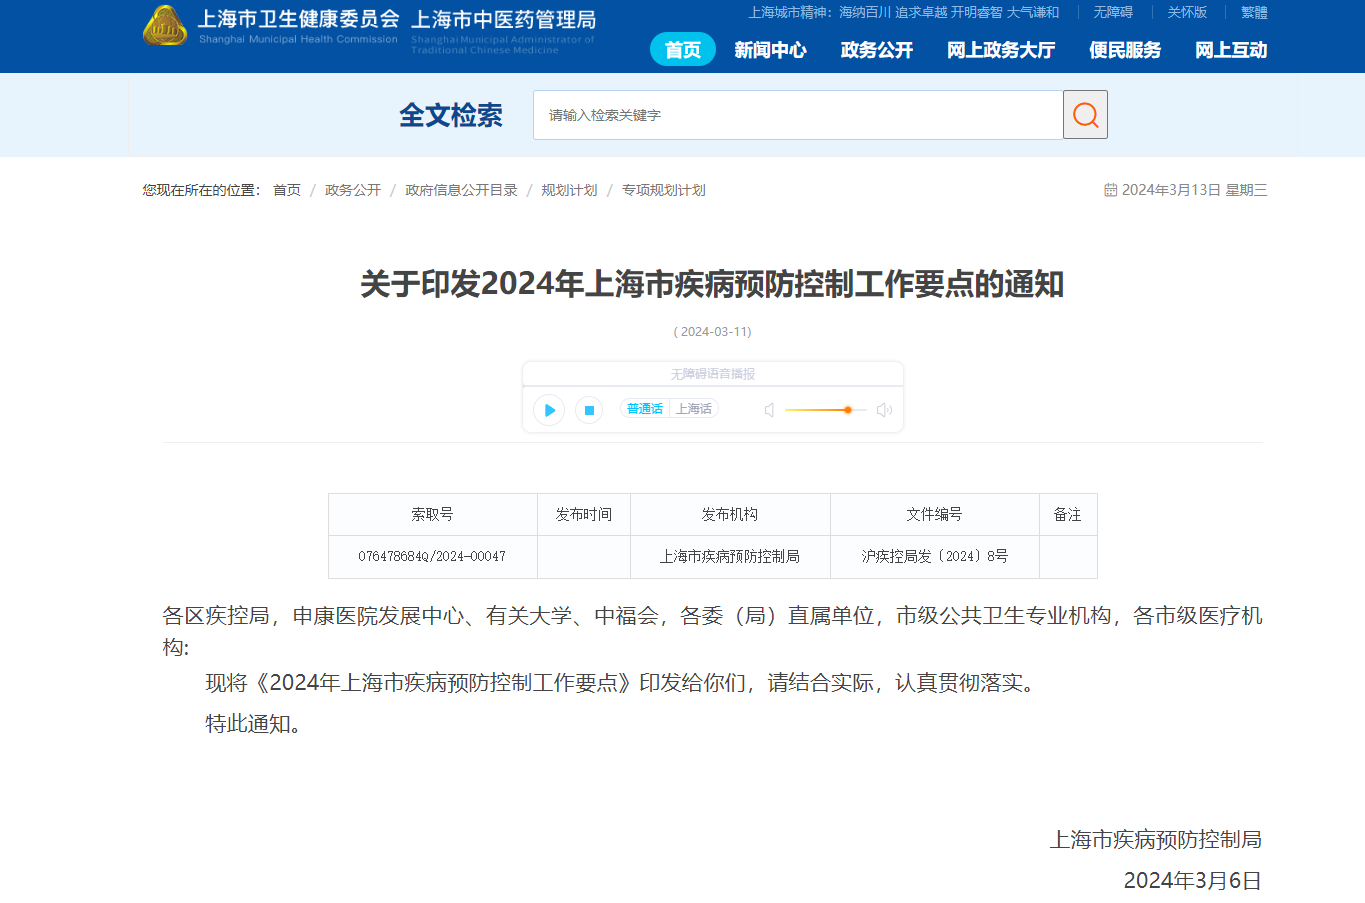Click document number 沪疾控局发〔2024〕8号
1365x903 pixels.
935,556
